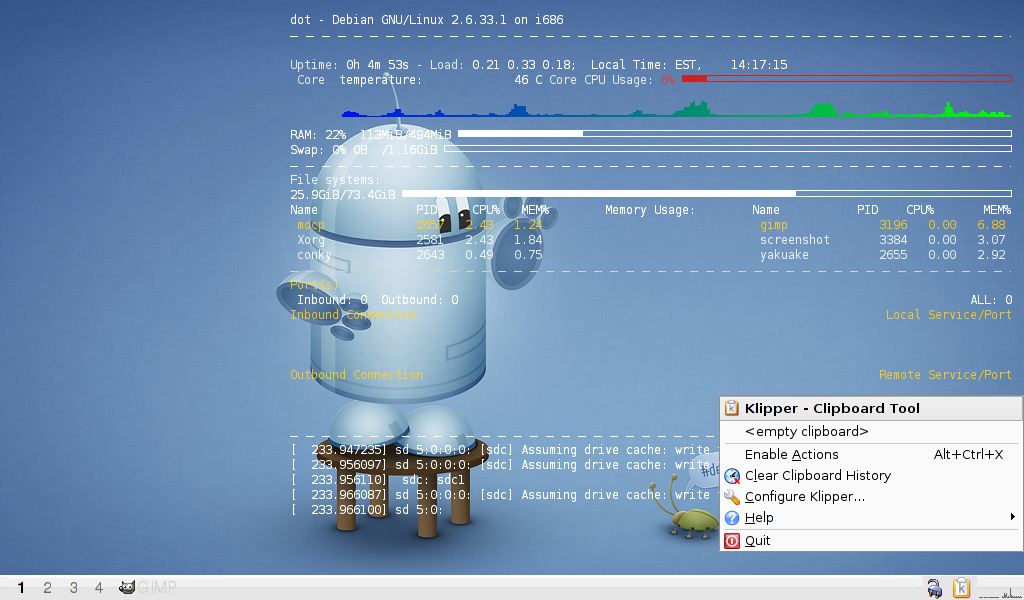This screenshot has height=600, width=1024.
Task: Switch to workspace 1 in the taskbar pager
Action: pyautogui.click(x=21, y=588)
